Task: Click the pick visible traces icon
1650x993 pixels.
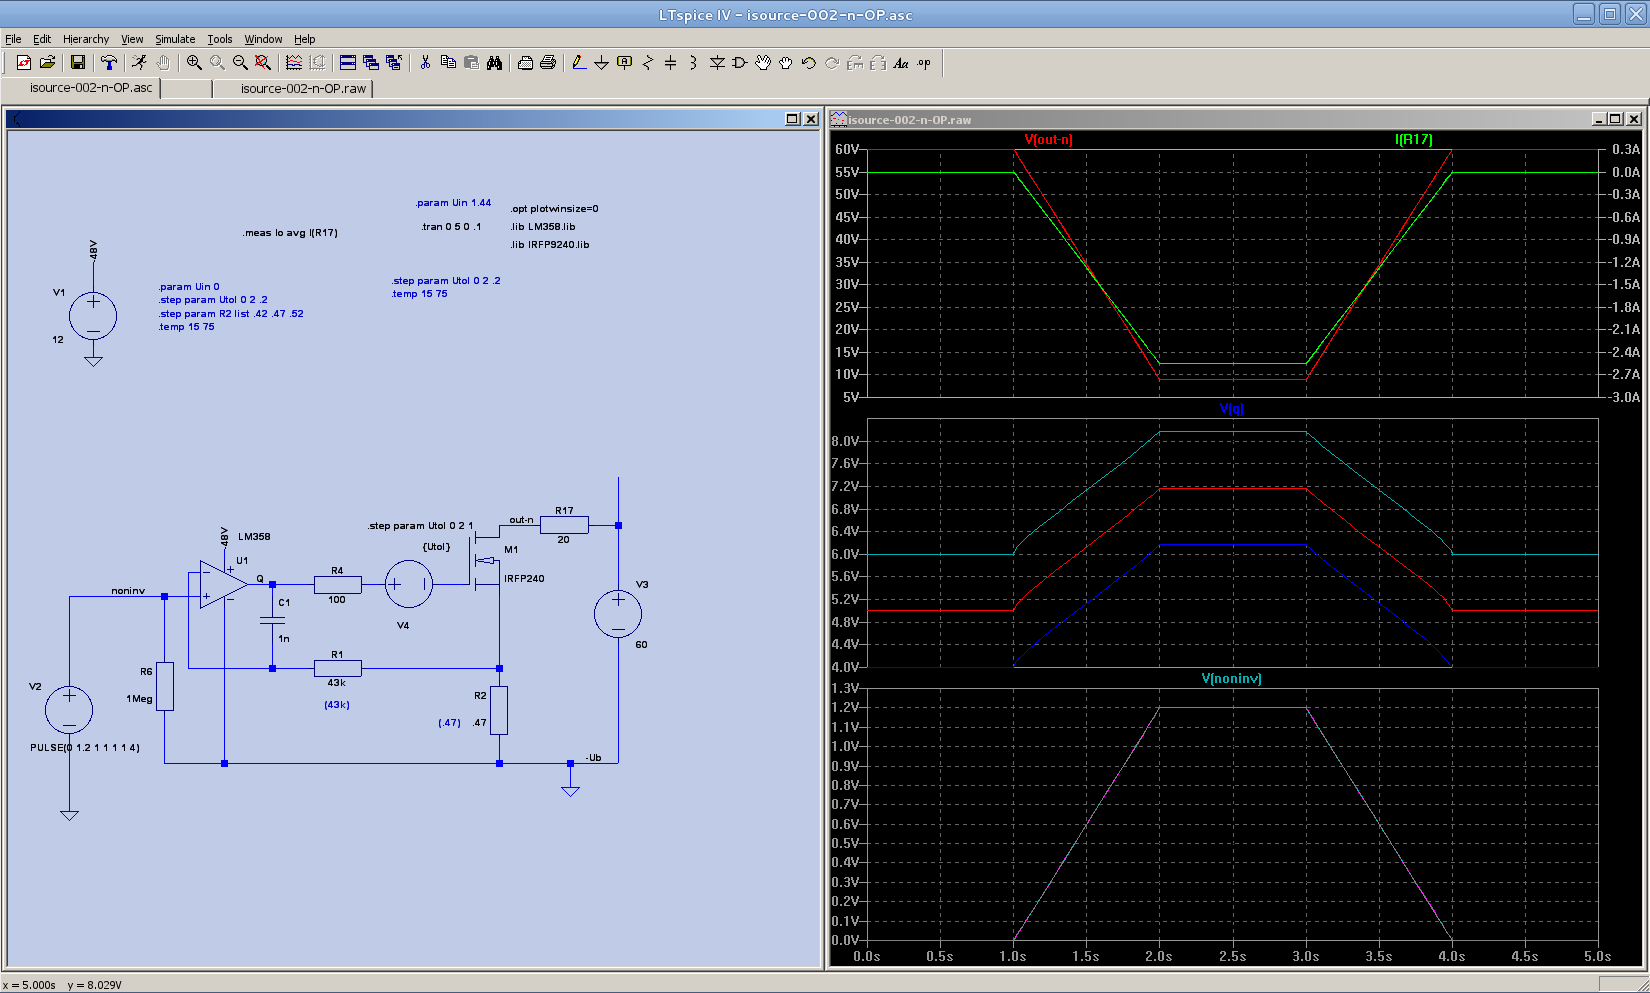Action: pos(294,62)
